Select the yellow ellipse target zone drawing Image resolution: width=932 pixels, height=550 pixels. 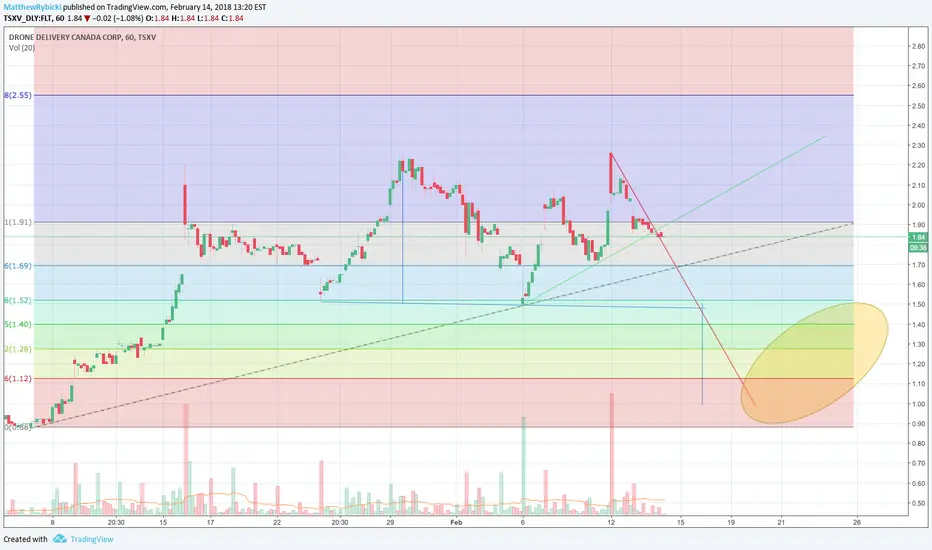click(814, 363)
